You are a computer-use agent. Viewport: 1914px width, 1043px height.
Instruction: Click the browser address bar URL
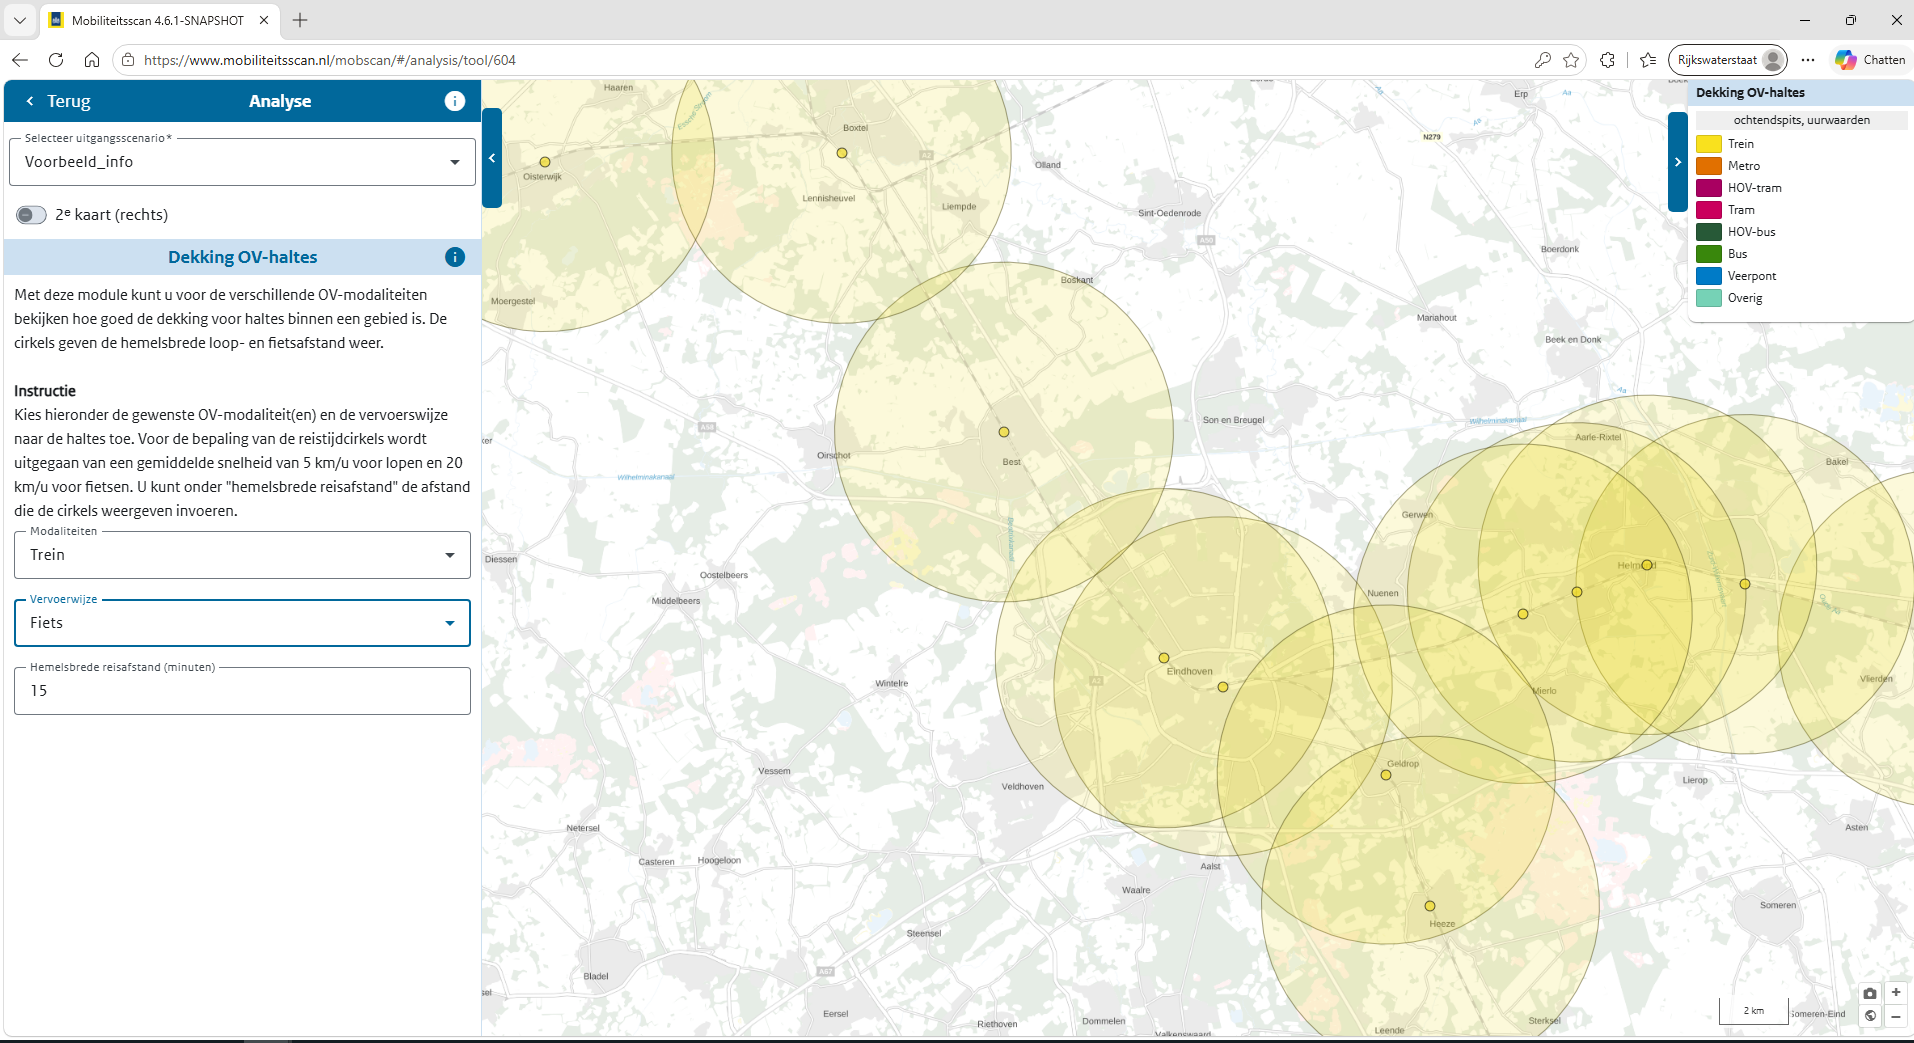pyautogui.click(x=330, y=60)
